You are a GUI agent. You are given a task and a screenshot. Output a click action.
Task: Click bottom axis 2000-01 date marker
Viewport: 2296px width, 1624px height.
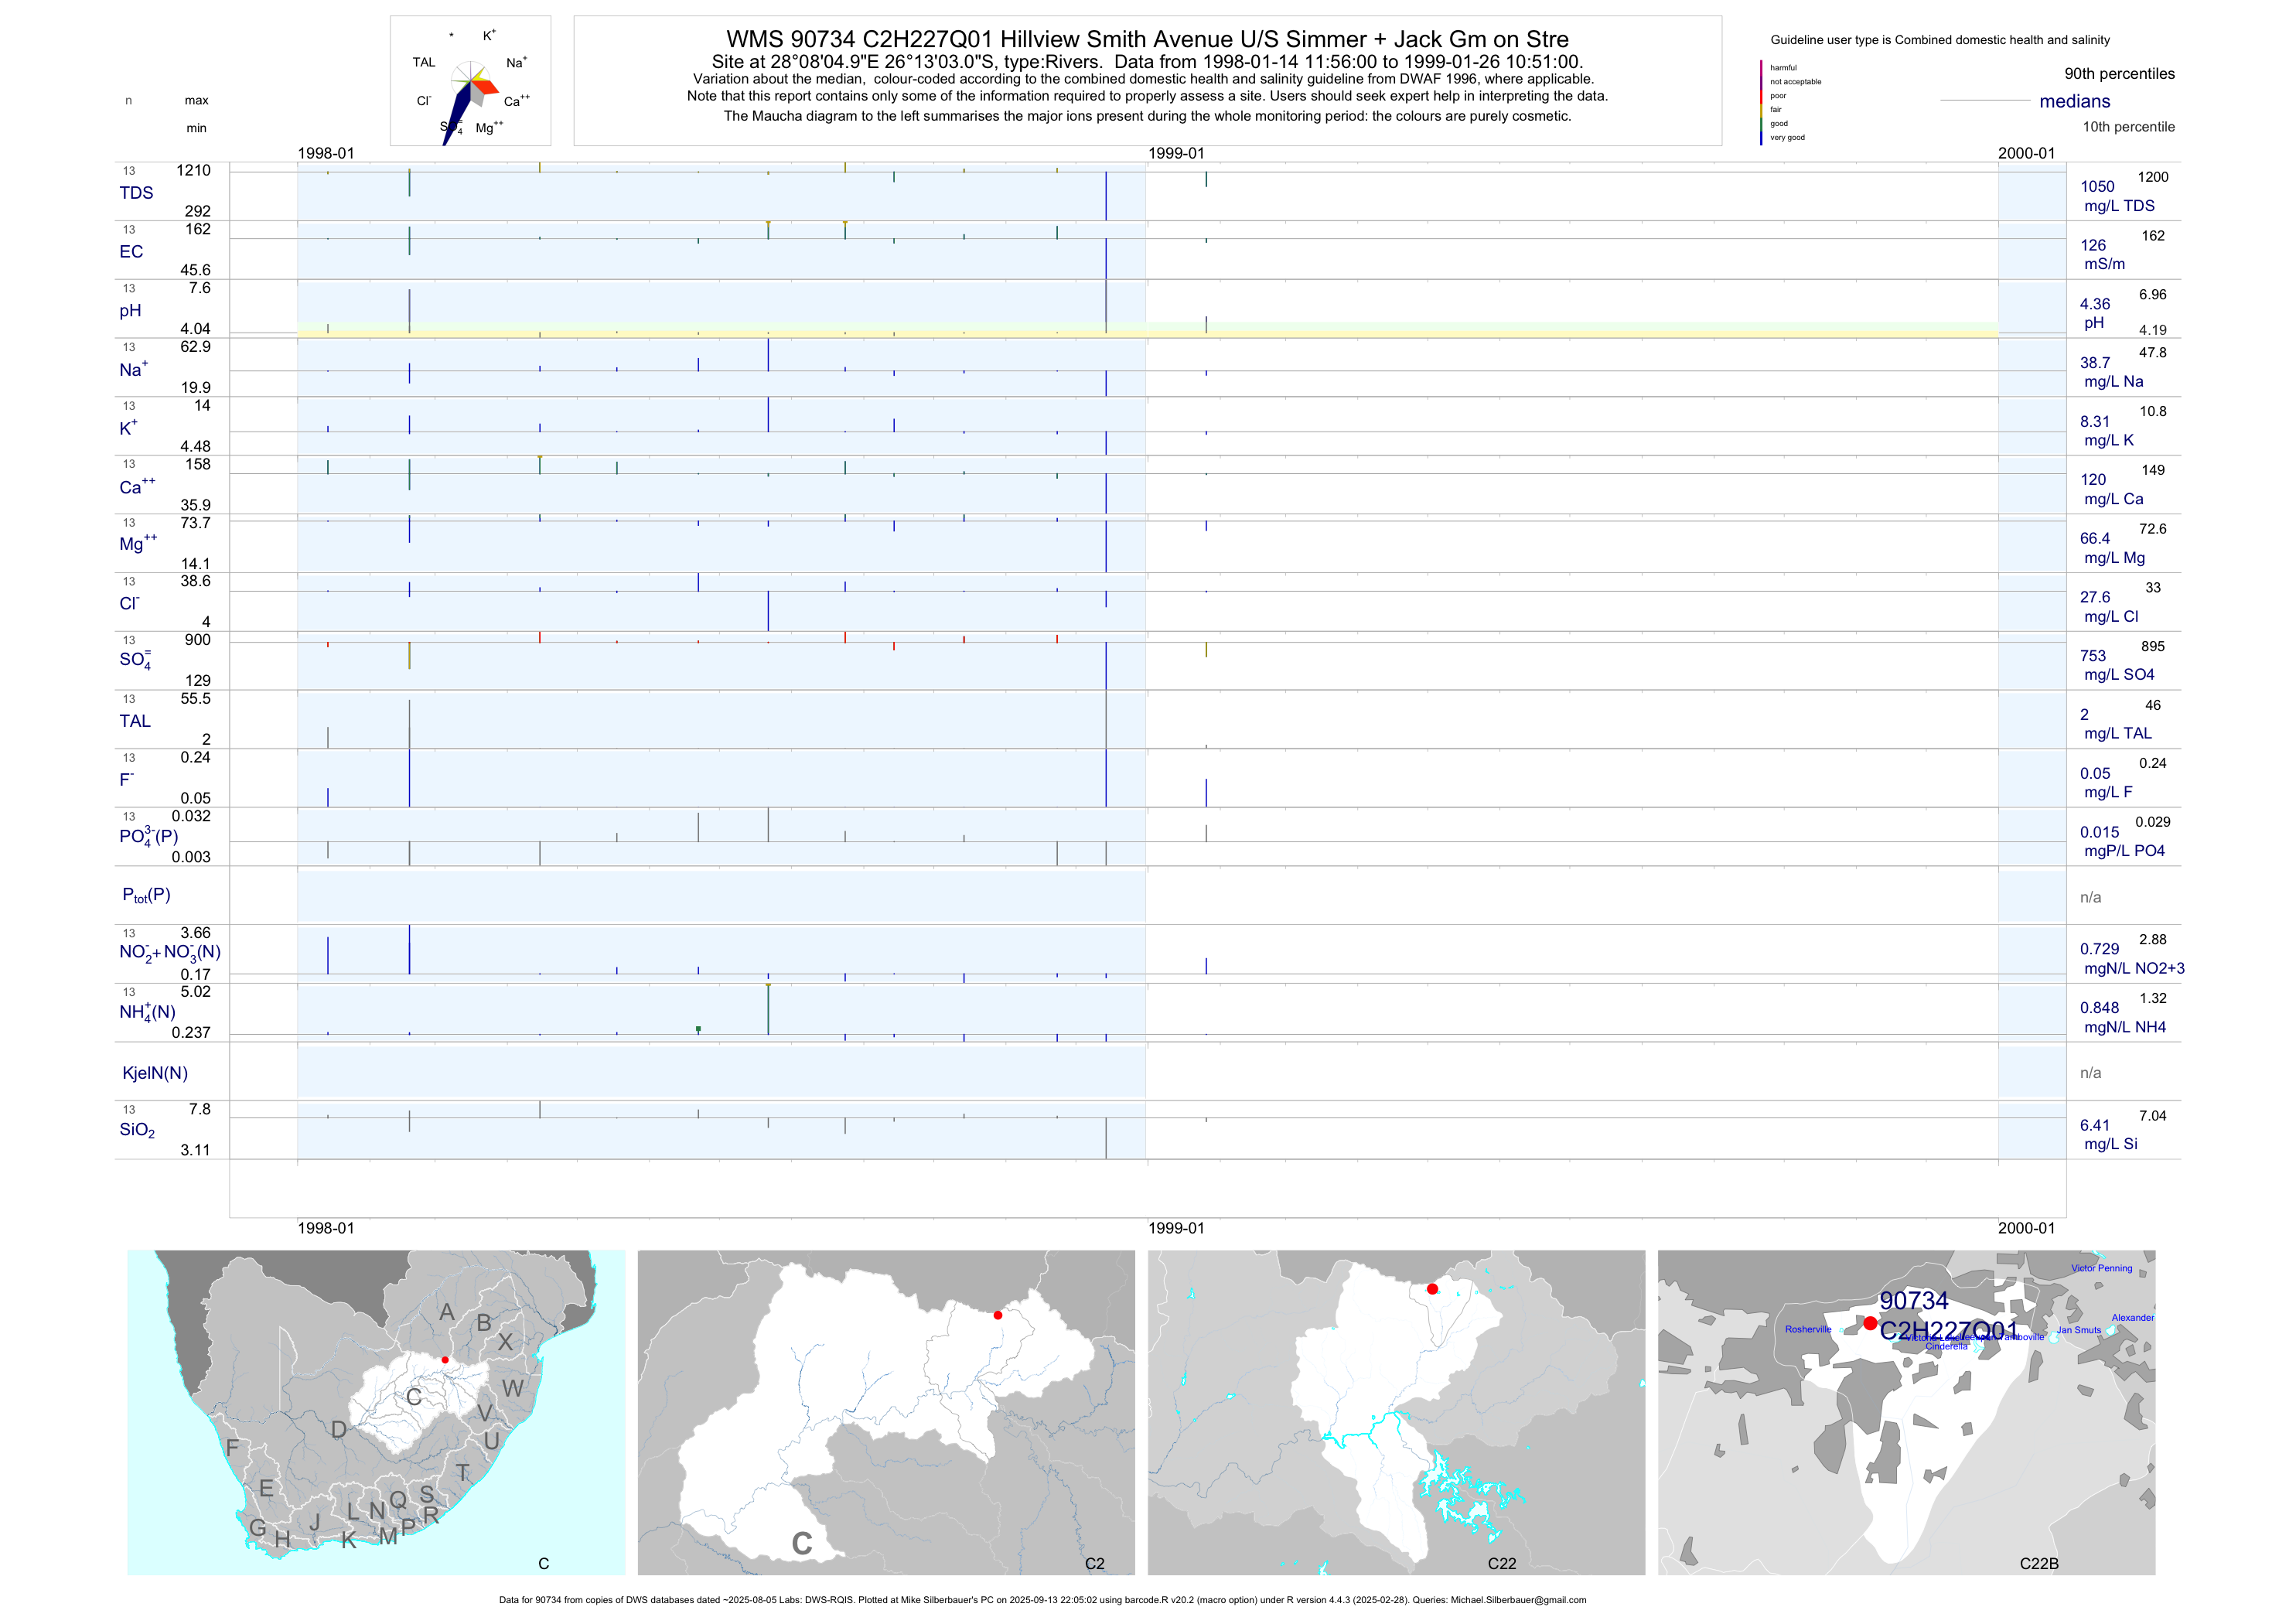[x=2026, y=1228]
